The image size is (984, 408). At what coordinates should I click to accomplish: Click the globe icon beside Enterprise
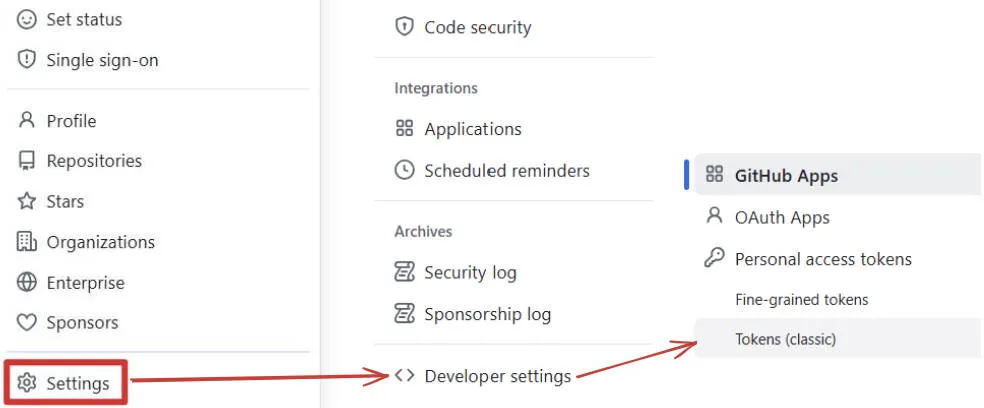tap(27, 283)
